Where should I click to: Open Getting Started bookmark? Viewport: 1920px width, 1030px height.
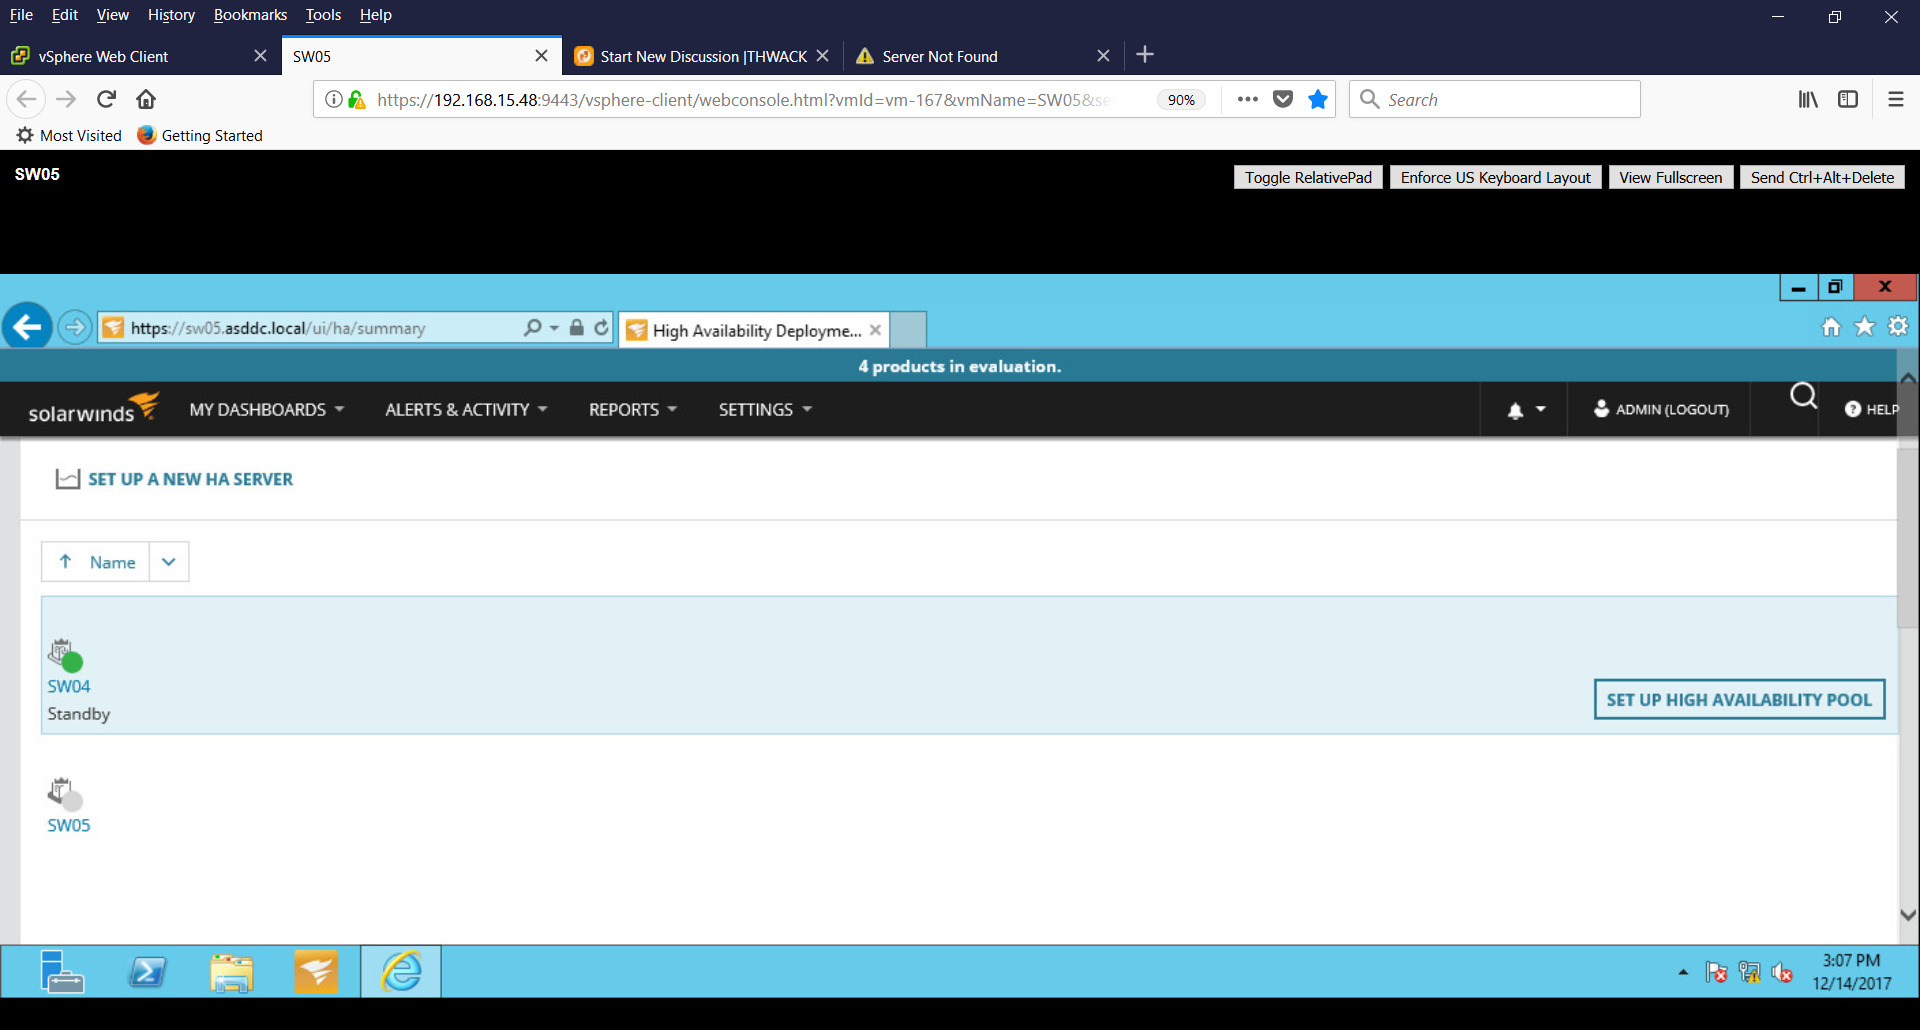(x=200, y=135)
